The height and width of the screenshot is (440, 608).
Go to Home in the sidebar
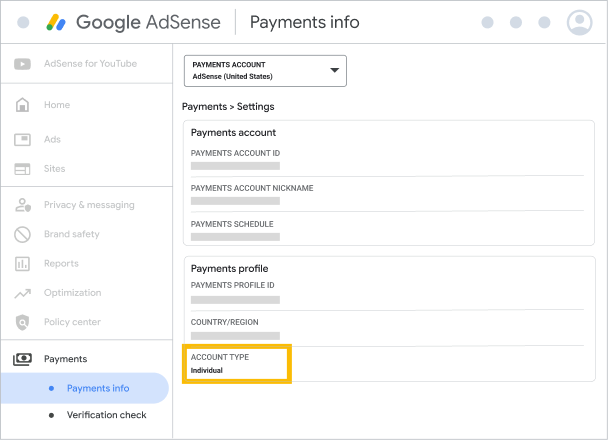point(57,105)
